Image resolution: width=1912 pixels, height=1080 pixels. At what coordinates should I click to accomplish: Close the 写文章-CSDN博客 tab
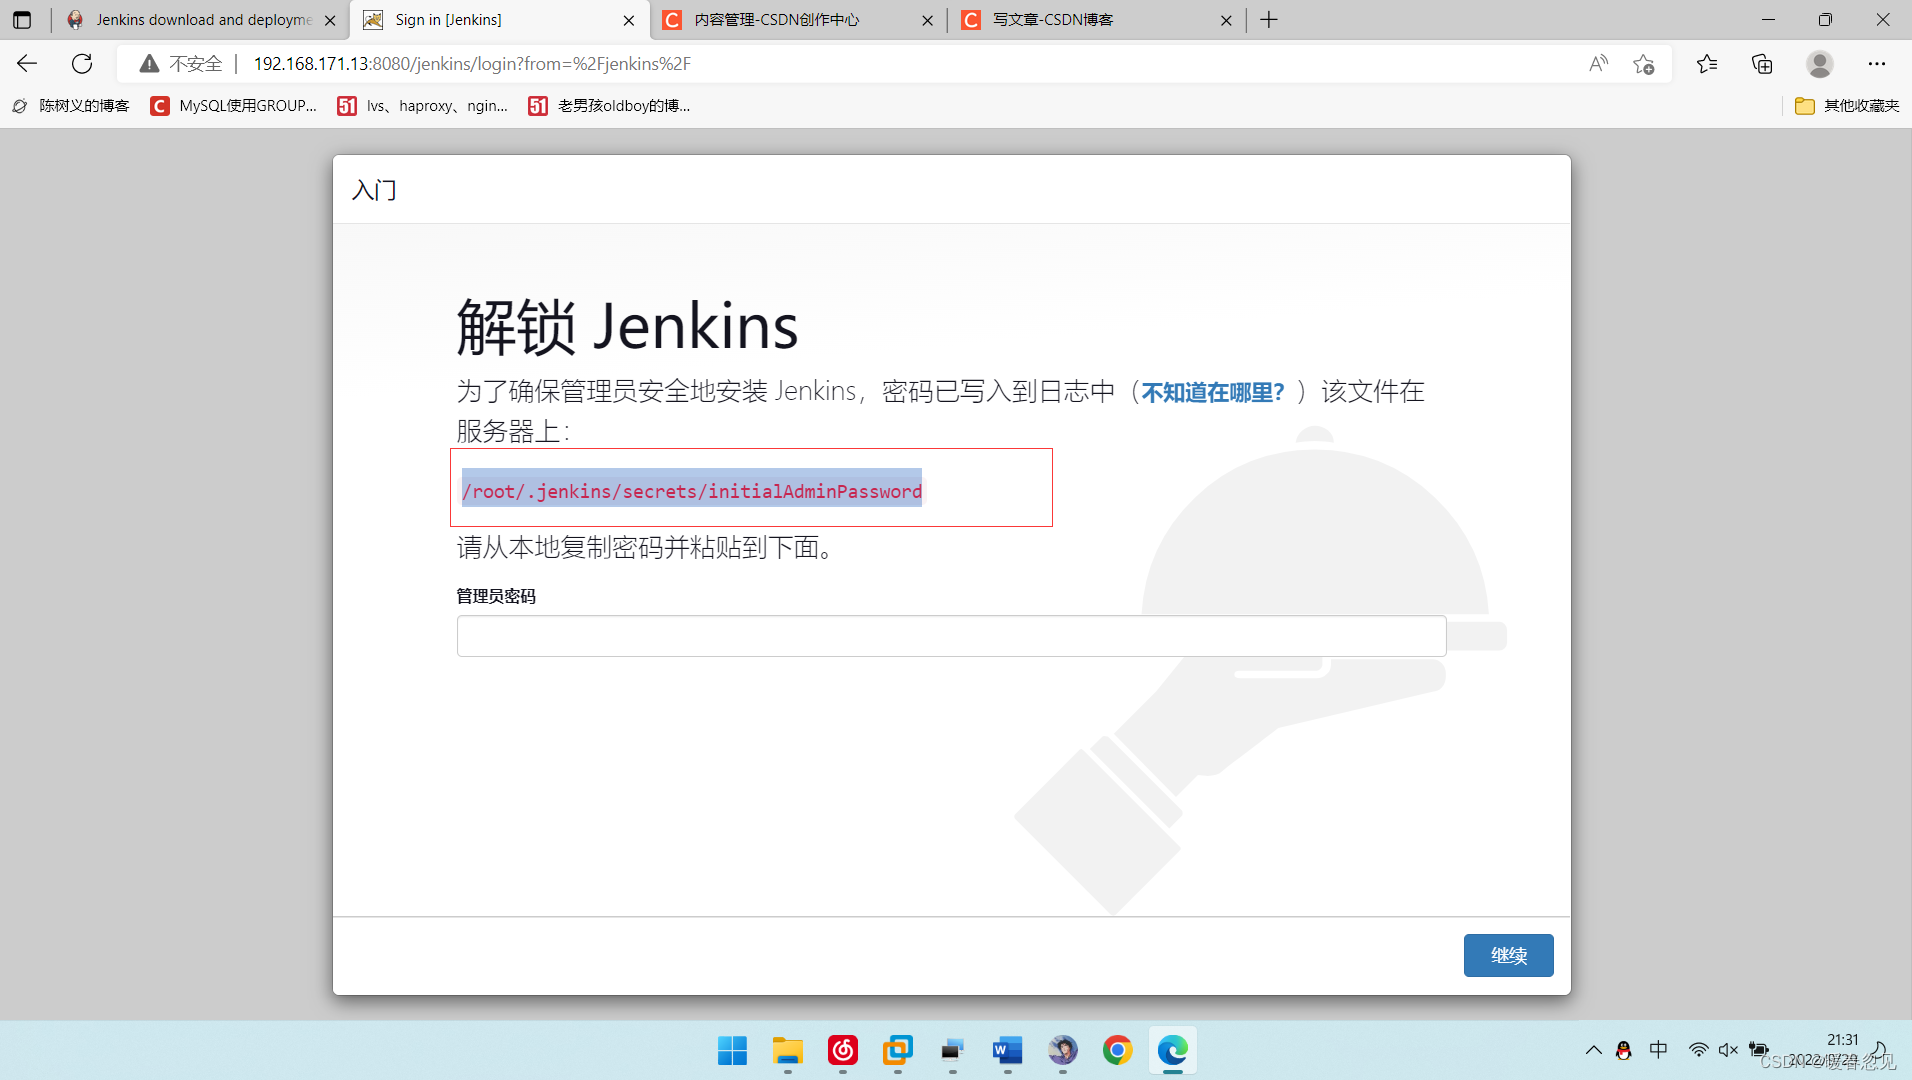pyautogui.click(x=1226, y=20)
